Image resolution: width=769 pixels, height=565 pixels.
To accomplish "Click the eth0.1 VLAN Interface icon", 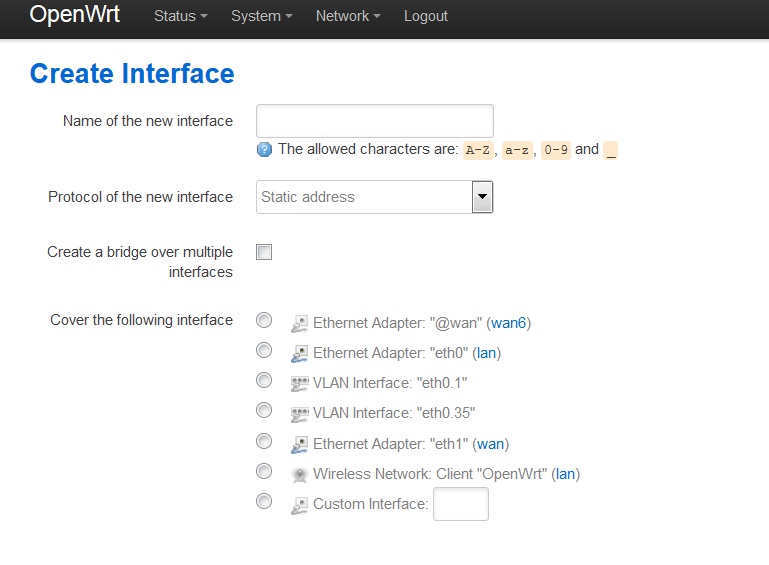I will coord(299,383).
